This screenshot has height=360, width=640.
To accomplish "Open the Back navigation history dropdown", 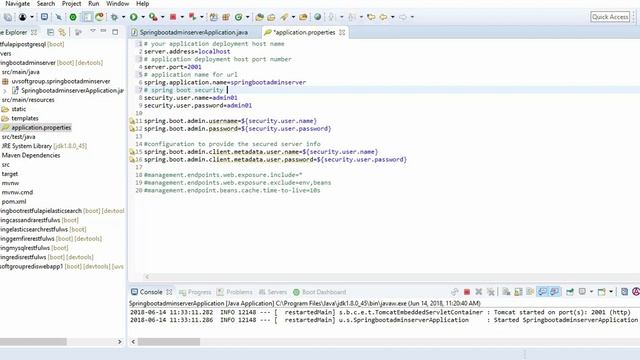I will pos(392,17).
